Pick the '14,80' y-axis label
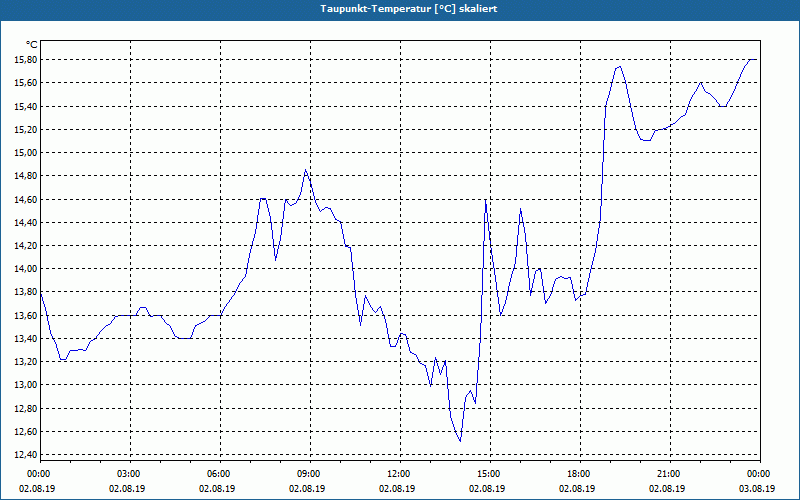Image resolution: width=800 pixels, height=500 pixels. [26, 176]
